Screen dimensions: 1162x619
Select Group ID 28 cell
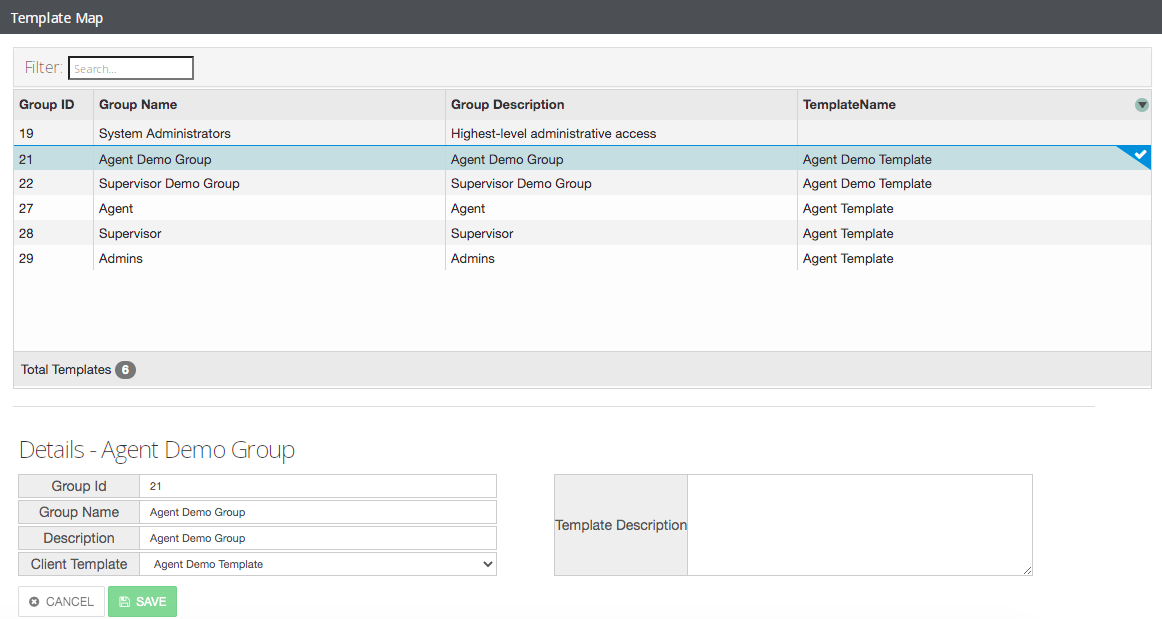coord(53,234)
